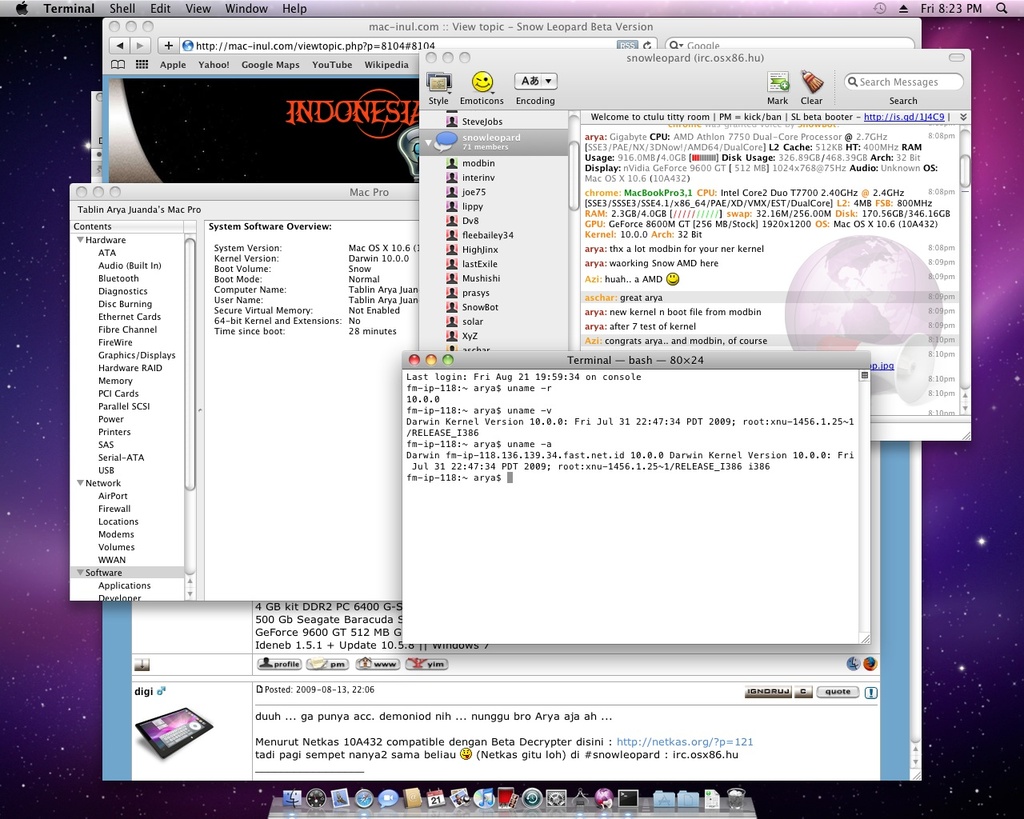Open the Encoding dropdown
This screenshot has width=1024, height=819.
coord(536,81)
